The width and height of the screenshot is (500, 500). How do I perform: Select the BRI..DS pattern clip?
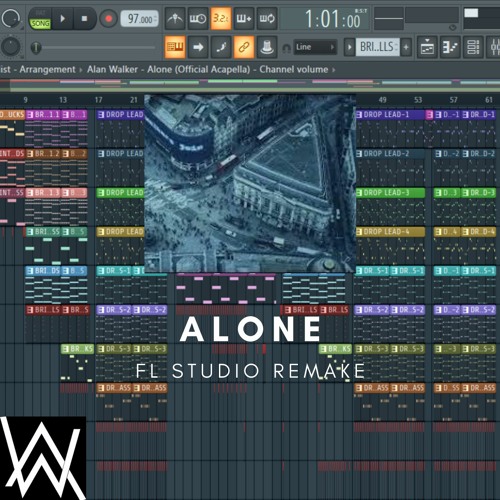tap(43, 271)
